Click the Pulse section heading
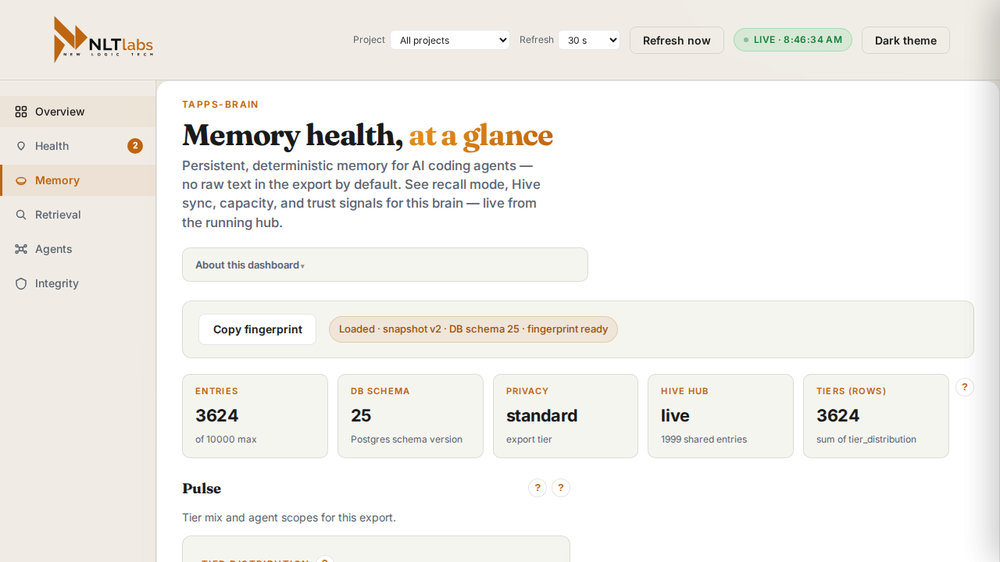Screen dimensions: 1000x562 pos(202,489)
